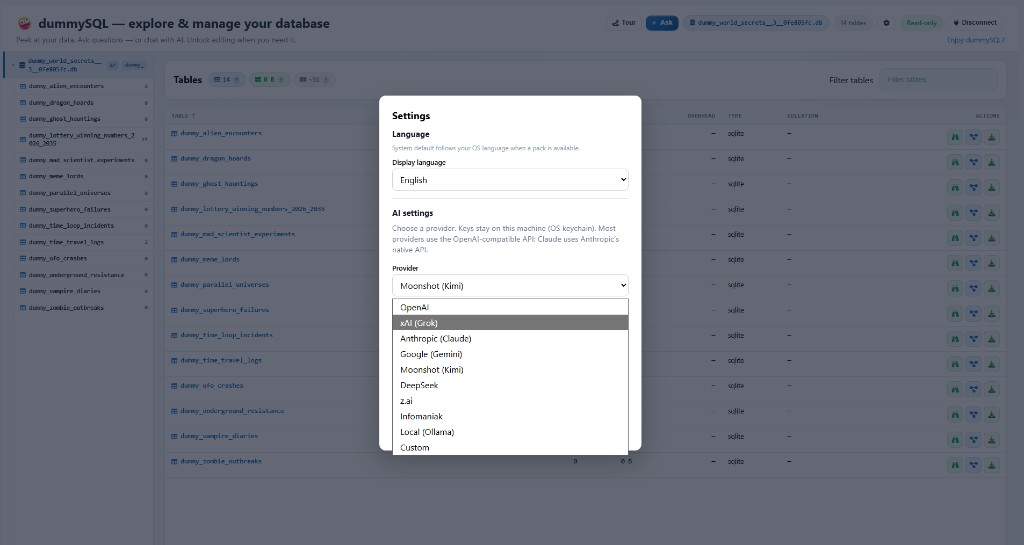Browse dummy_superhero_failures via binoculars icon
Viewport: 1024px width, 545px height.
[x=955, y=314]
